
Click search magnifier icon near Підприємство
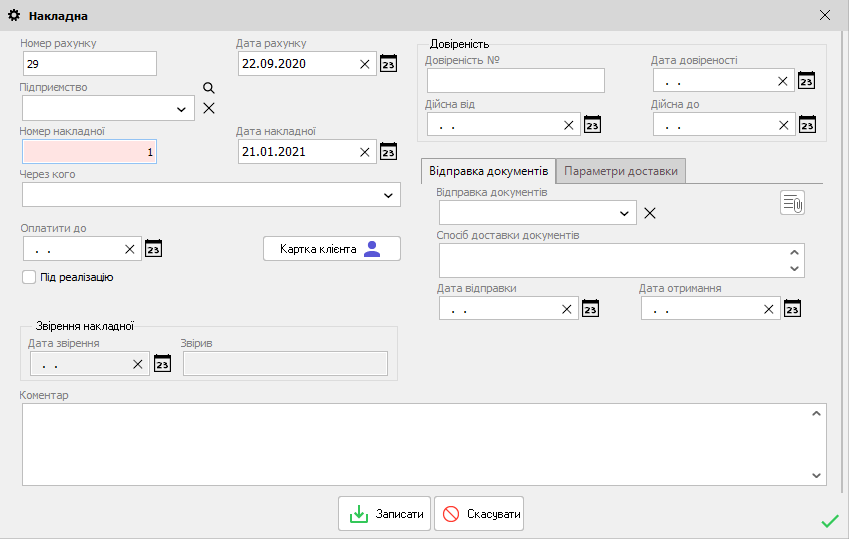(209, 88)
